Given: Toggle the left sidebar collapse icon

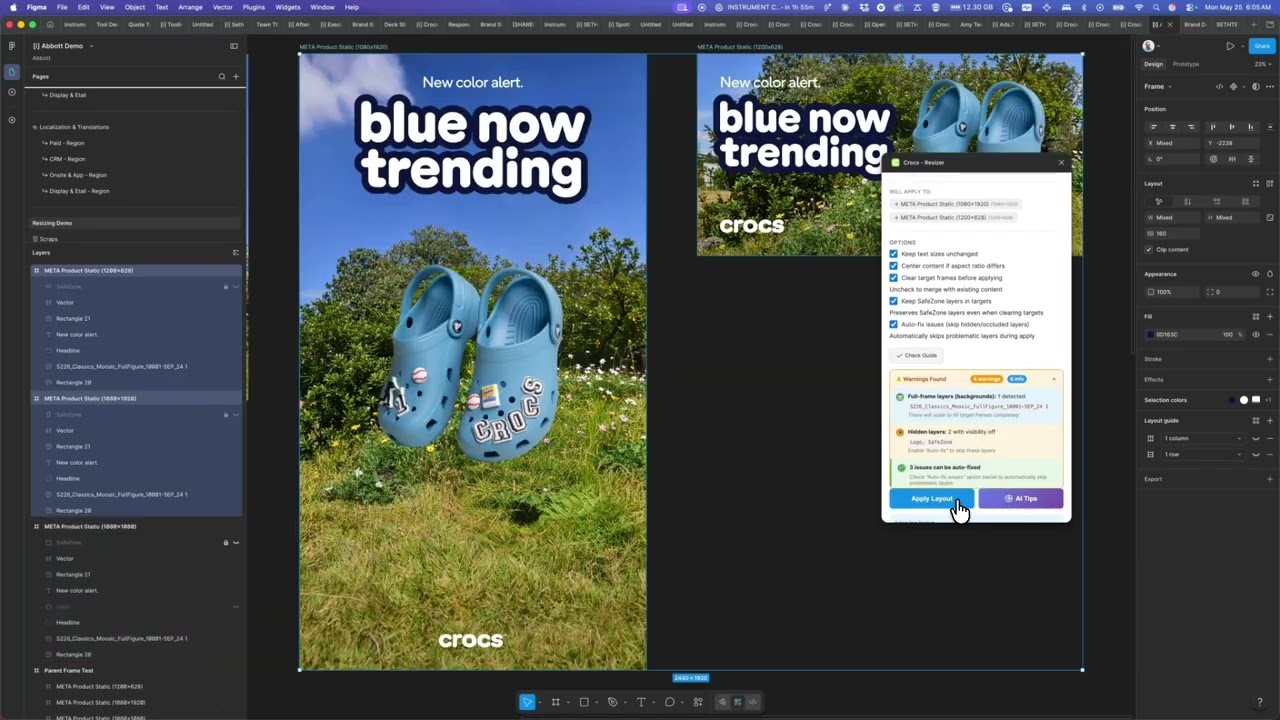Looking at the screenshot, I should [234, 46].
